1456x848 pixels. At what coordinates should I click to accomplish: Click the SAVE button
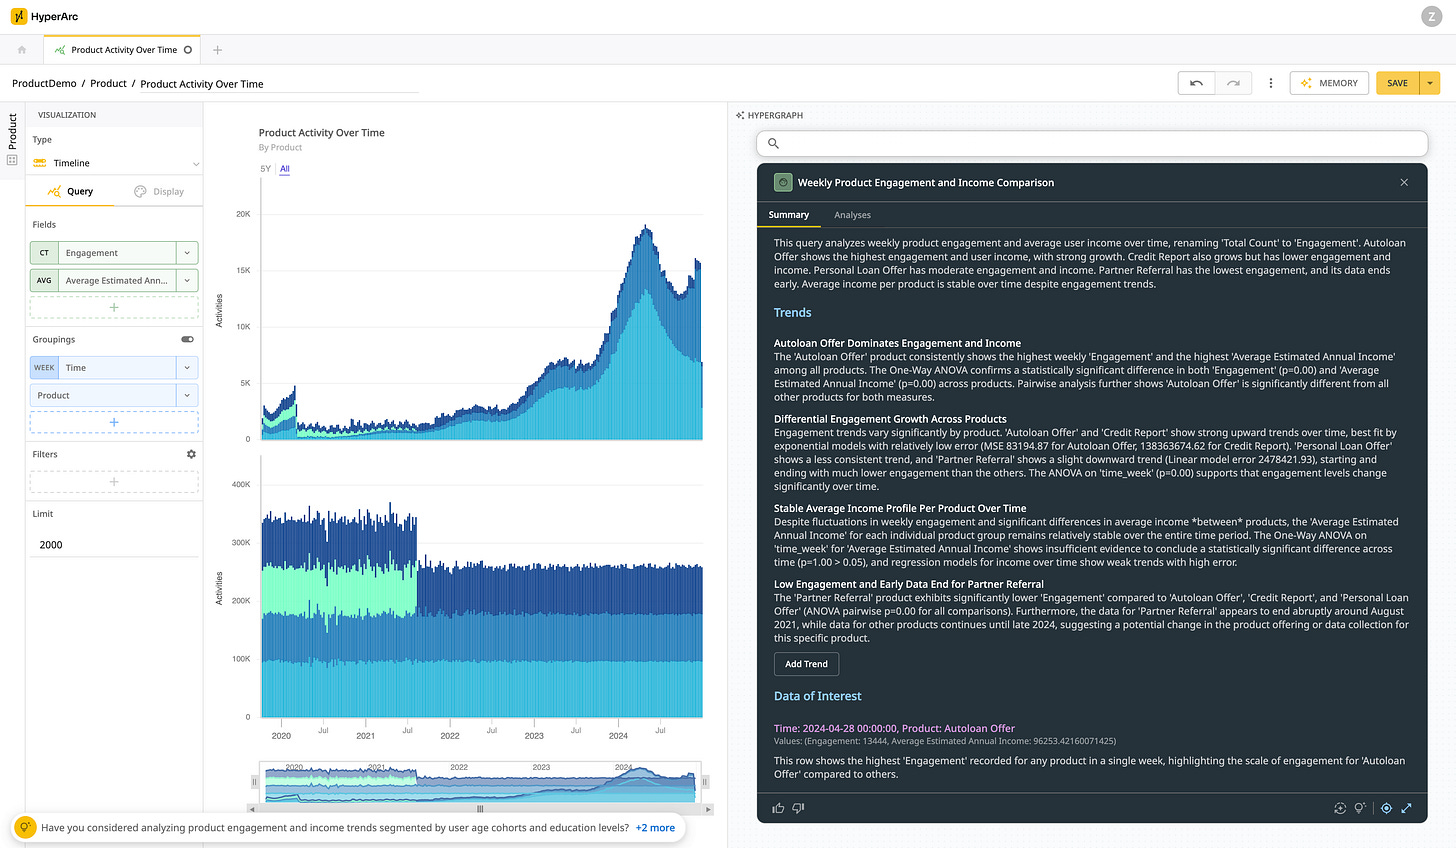[x=1398, y=83]
